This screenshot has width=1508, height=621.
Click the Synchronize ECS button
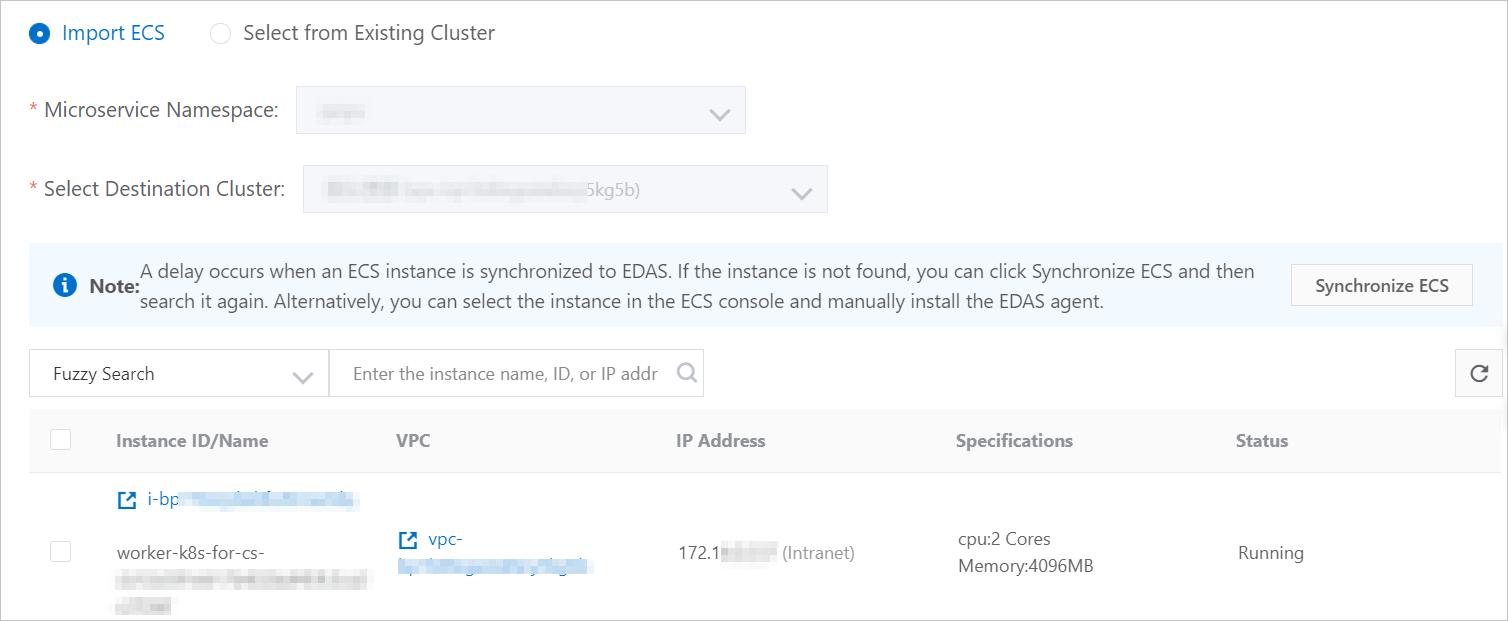pyautogui.click(x=1381, y=286)
